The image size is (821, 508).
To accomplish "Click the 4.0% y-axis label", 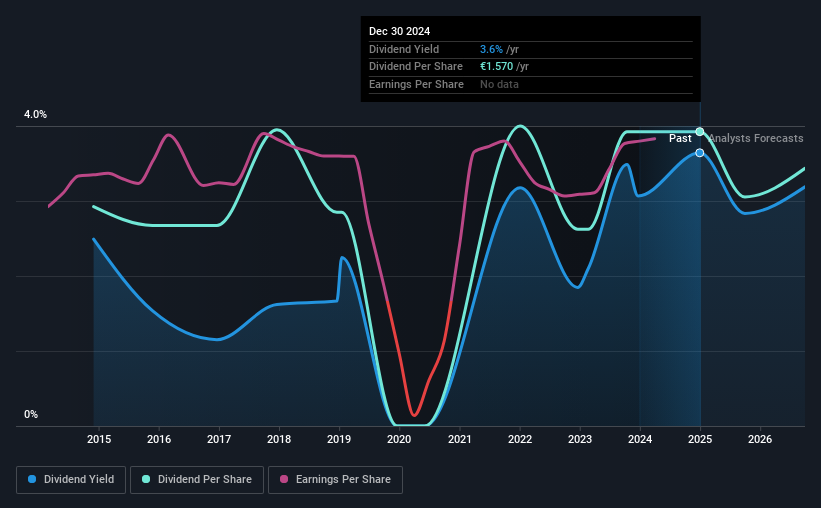I will point(36,115).
